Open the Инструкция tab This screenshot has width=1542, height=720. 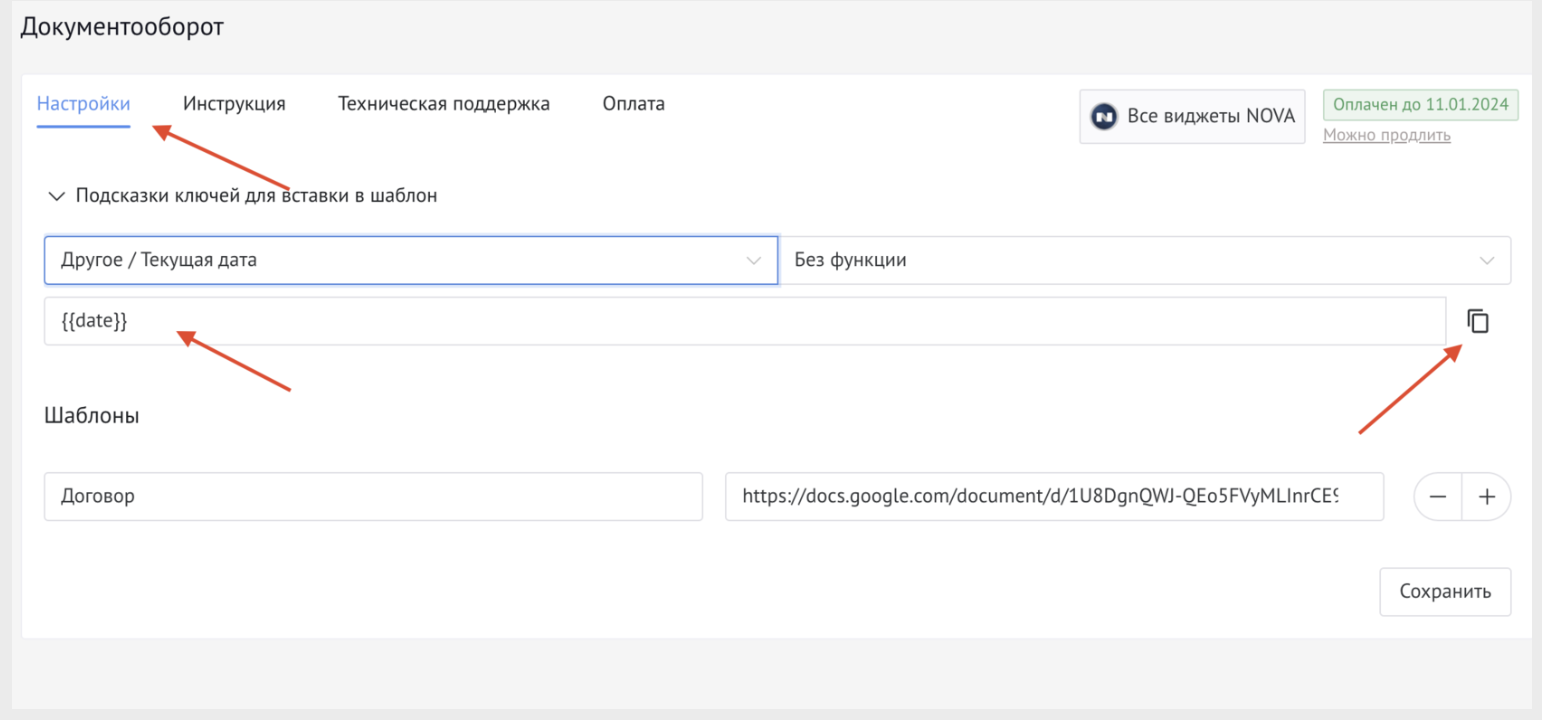coord(234,104)
